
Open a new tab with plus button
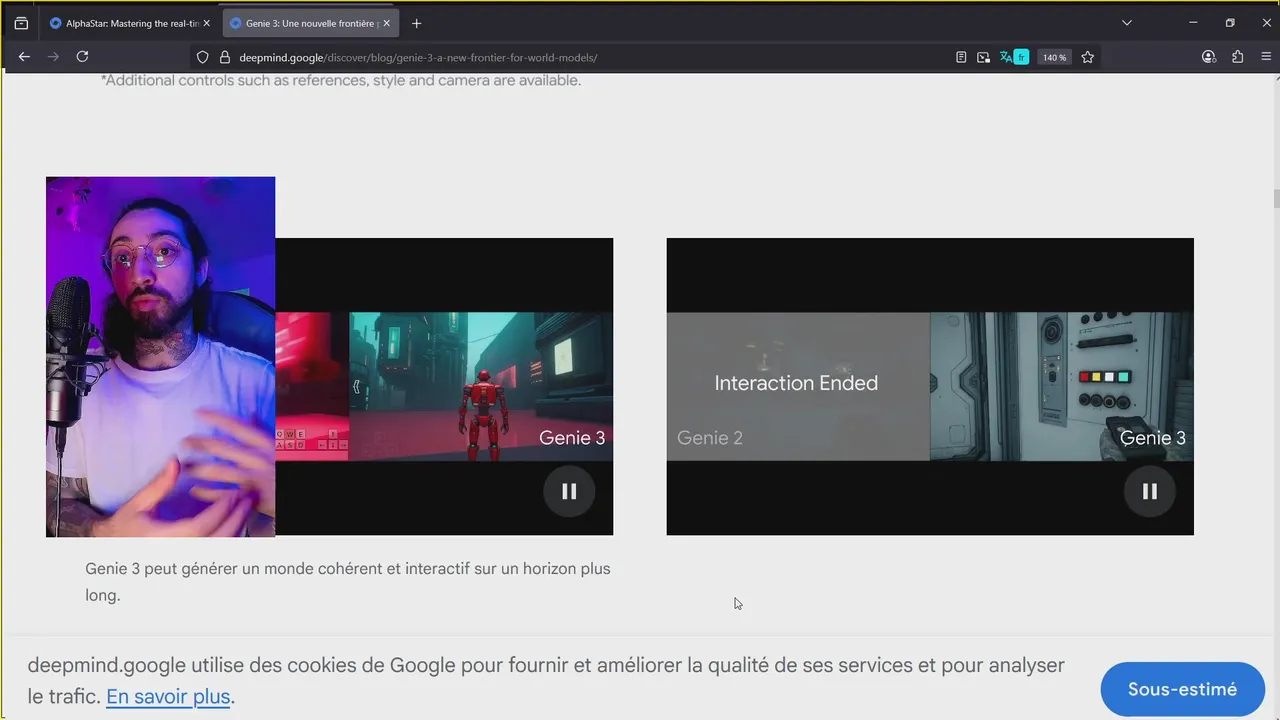coord(416,23)
